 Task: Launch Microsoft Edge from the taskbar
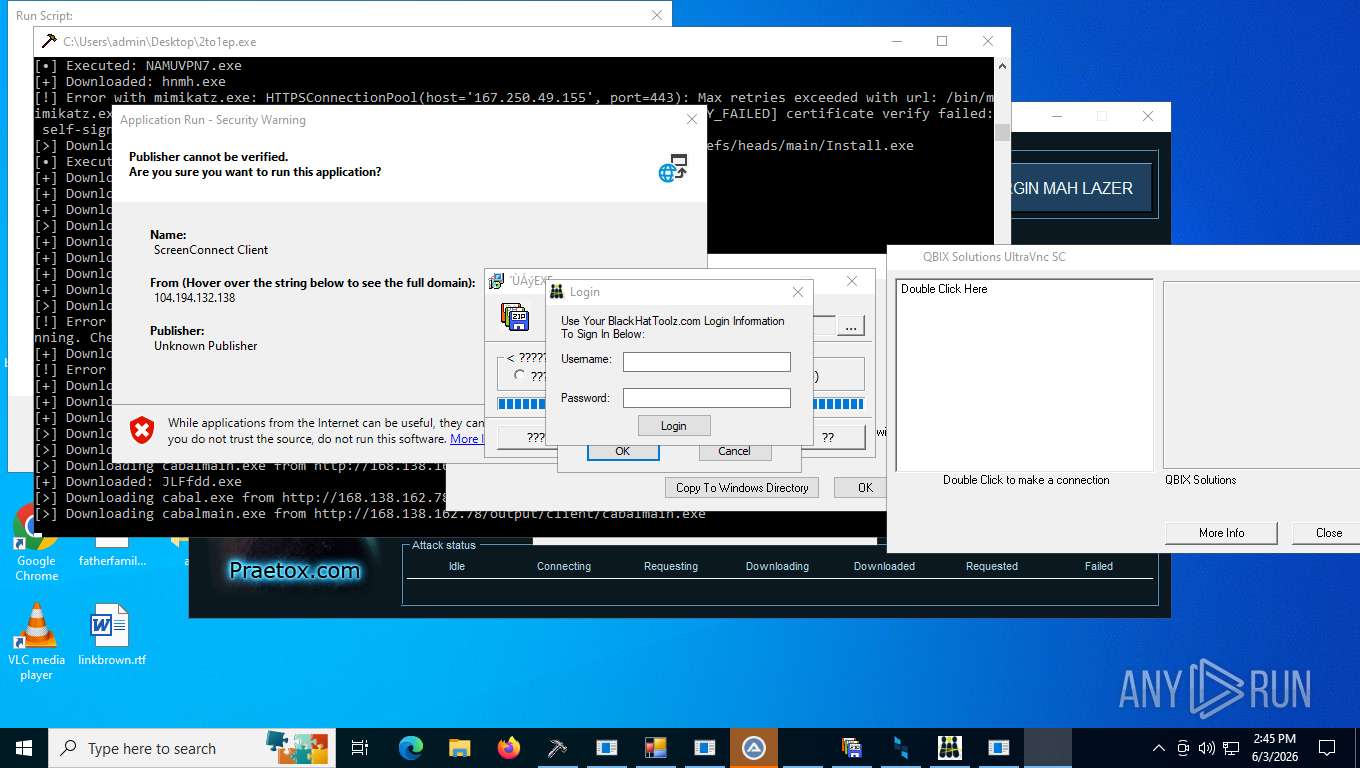(411, 748)
